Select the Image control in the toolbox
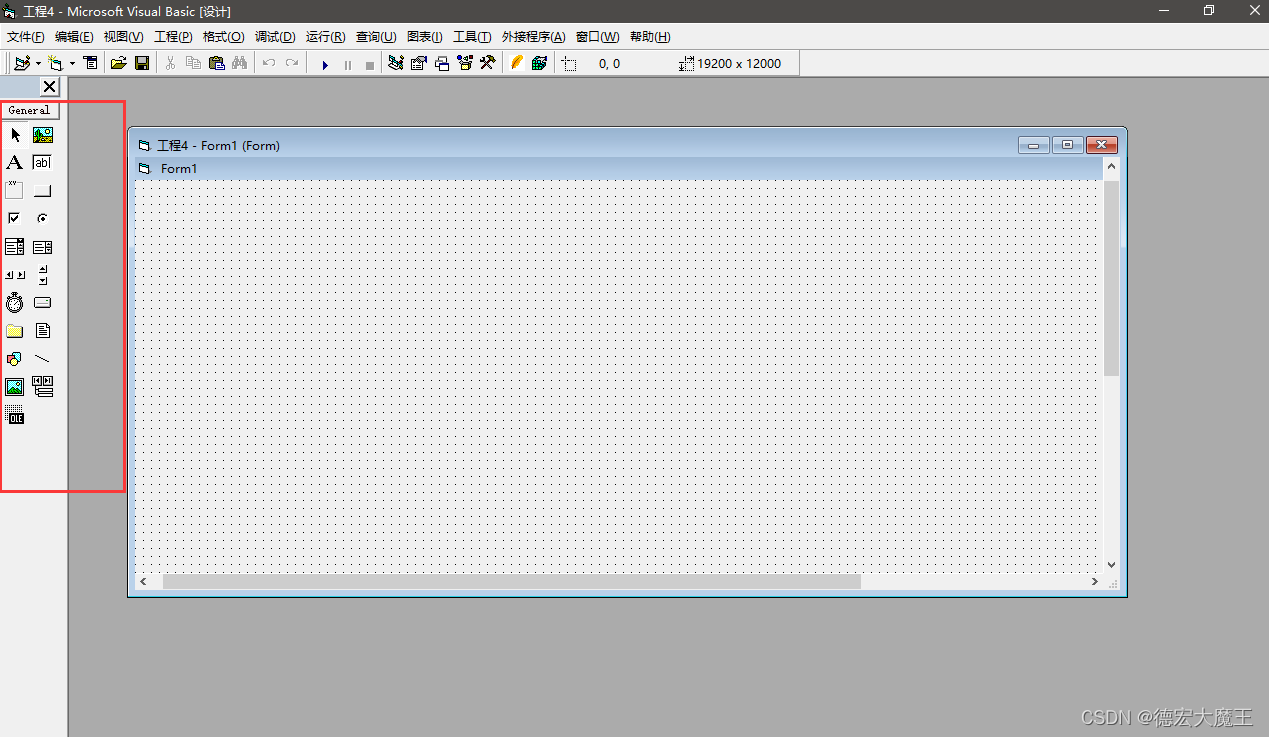This screenshot has width=1269, height=737. click(15, 387)
